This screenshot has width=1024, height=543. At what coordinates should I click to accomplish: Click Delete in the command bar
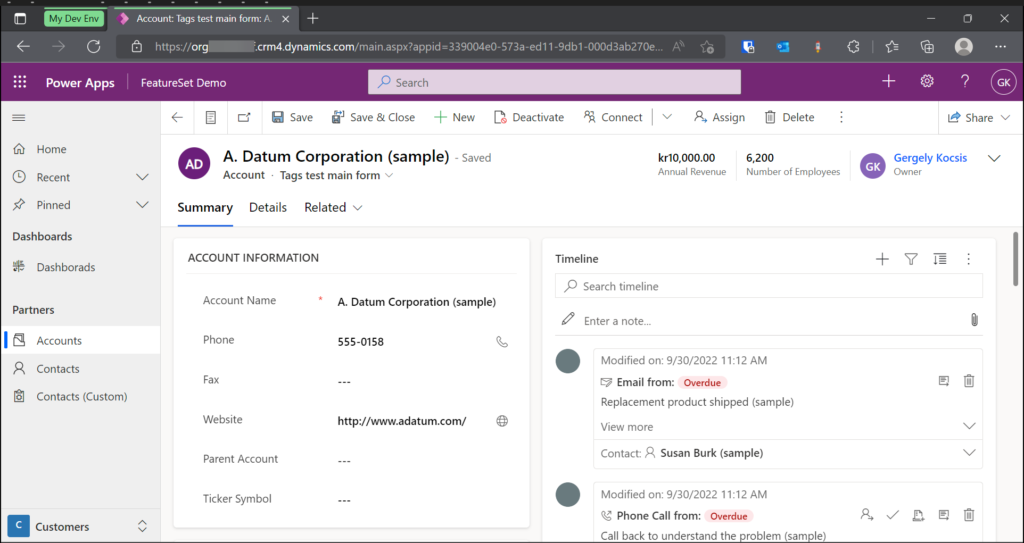click(790, 118)
